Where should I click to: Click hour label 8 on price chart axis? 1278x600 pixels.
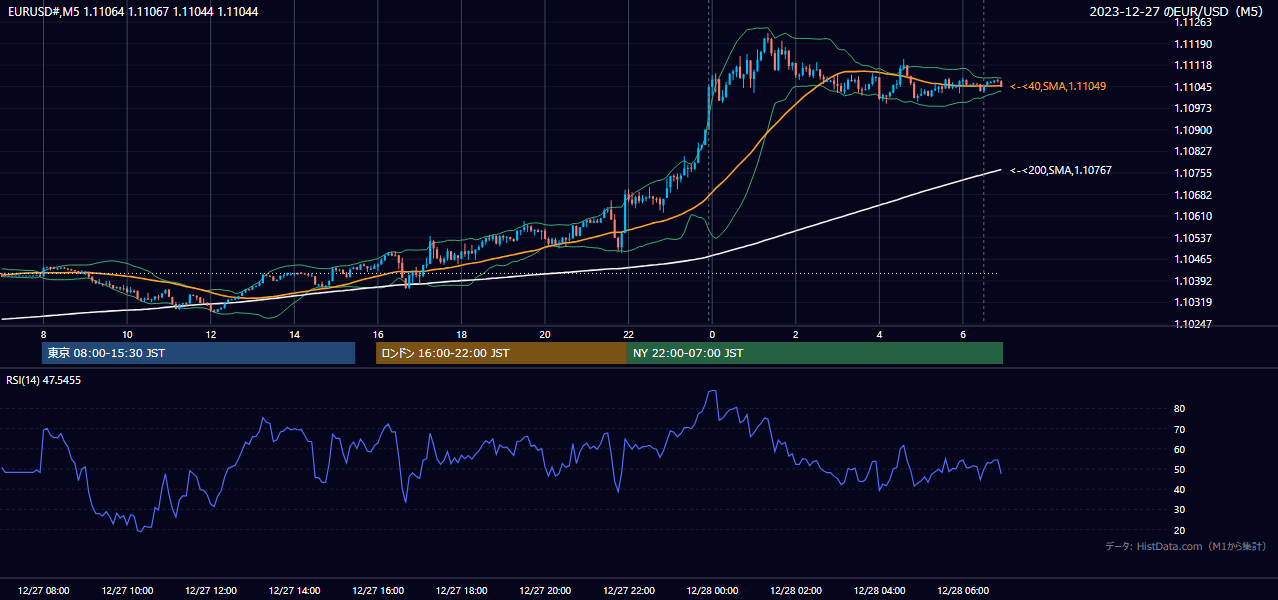[x=43, y=334]
